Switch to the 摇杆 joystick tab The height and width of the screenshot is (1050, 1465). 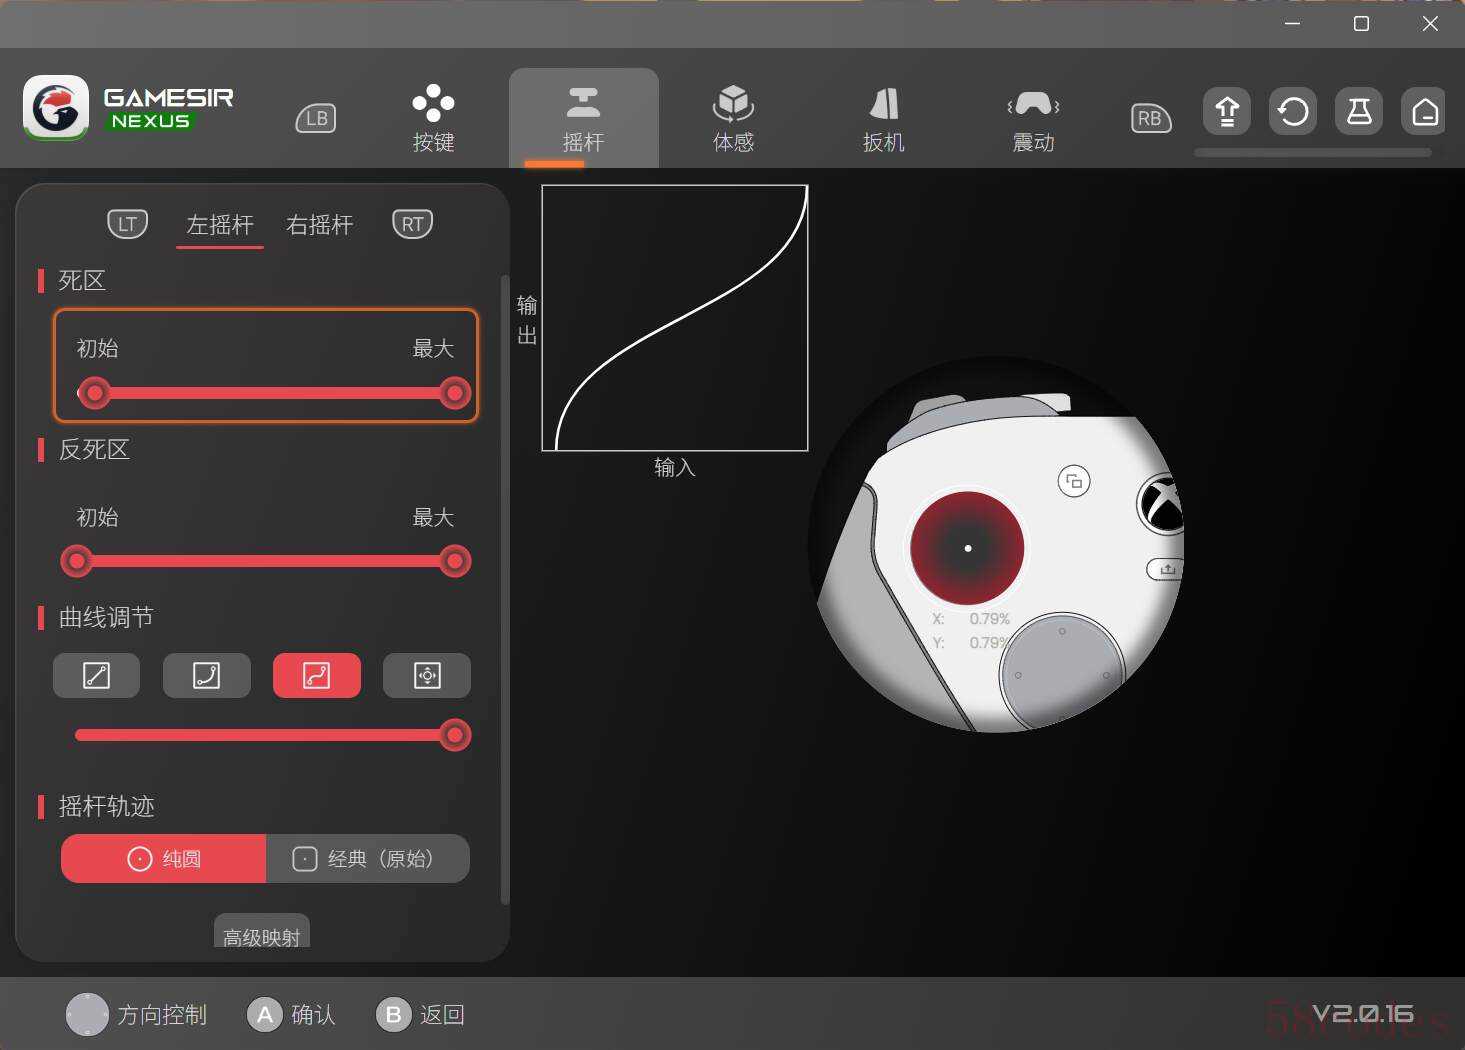583,118
